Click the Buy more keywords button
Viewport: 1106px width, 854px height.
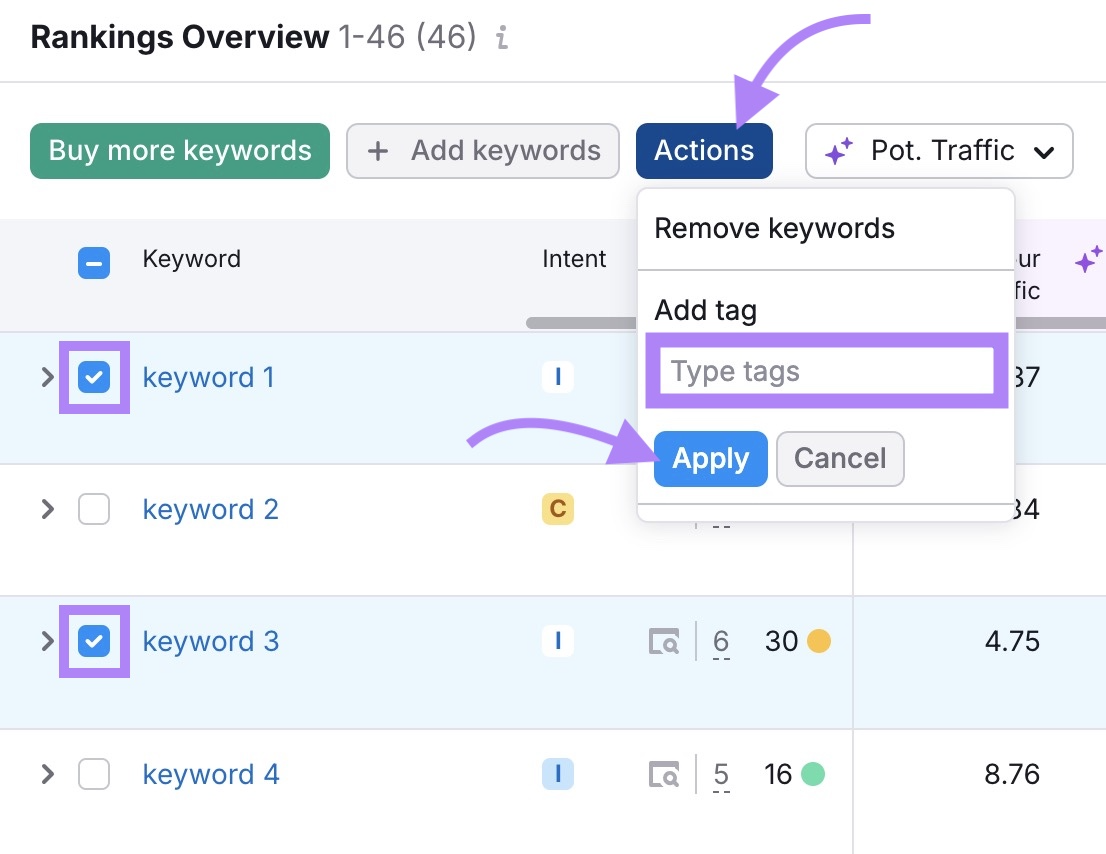[179, 151]
